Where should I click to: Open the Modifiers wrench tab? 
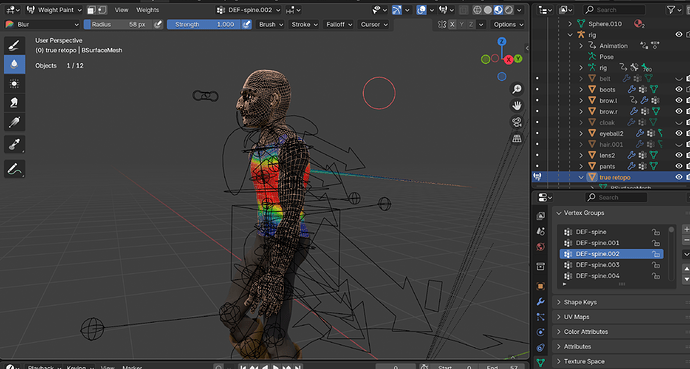pyautogui.click(x=541, y=302)
